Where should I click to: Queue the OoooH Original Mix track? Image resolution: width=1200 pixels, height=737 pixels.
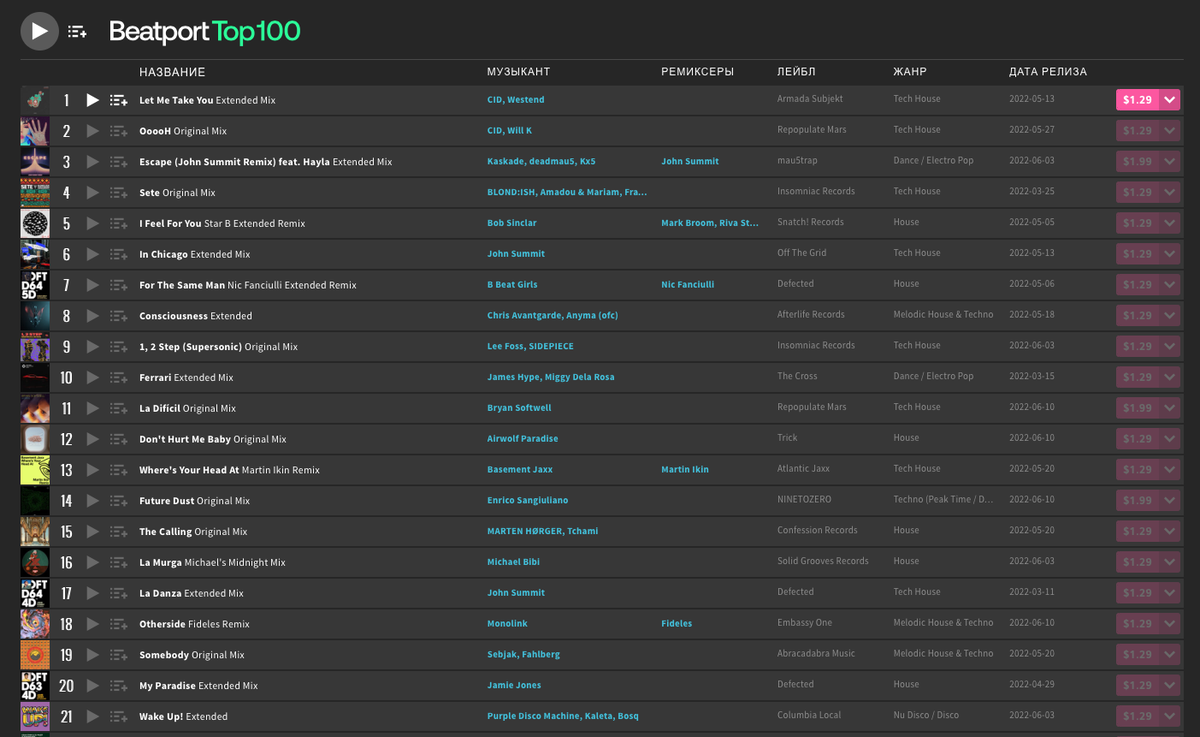(x=119, y=131)
